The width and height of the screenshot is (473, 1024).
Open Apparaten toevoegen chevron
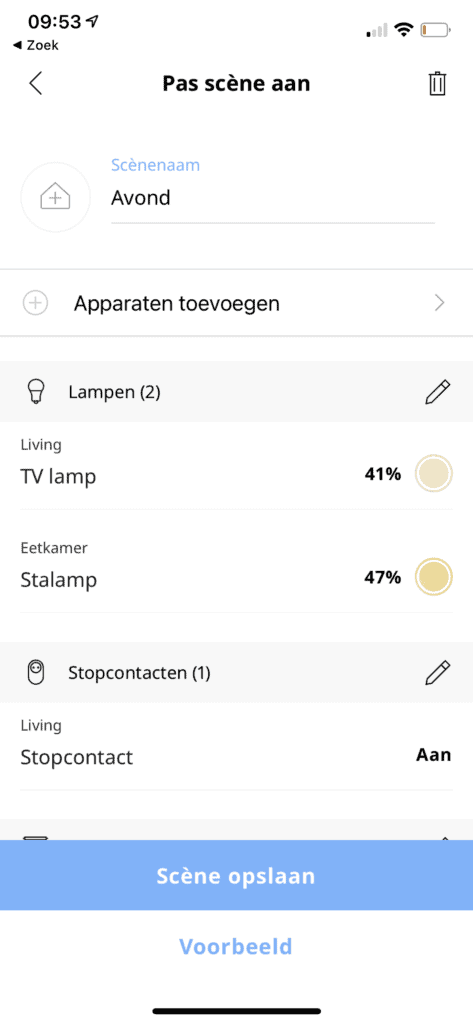tap(440, 303)
